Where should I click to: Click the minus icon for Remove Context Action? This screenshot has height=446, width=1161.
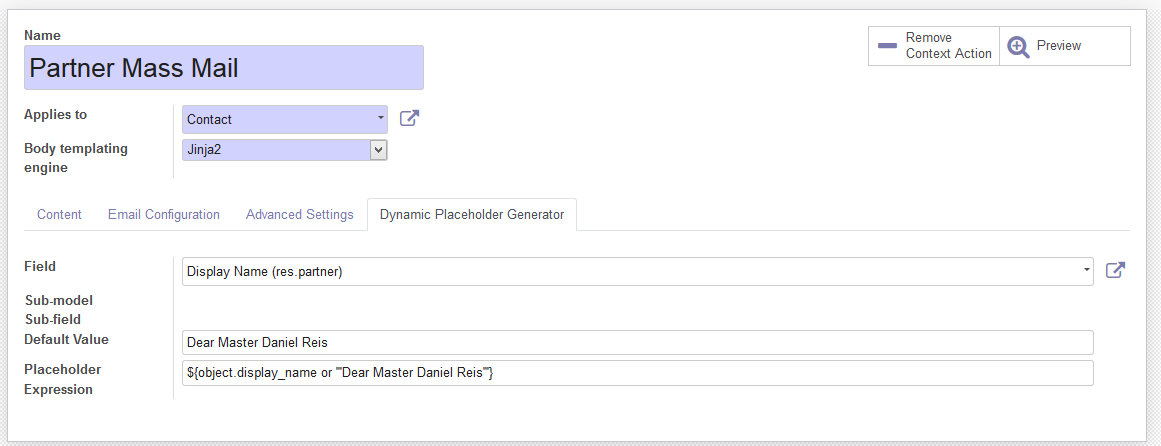pyautogui.click(x=887, y=46)
